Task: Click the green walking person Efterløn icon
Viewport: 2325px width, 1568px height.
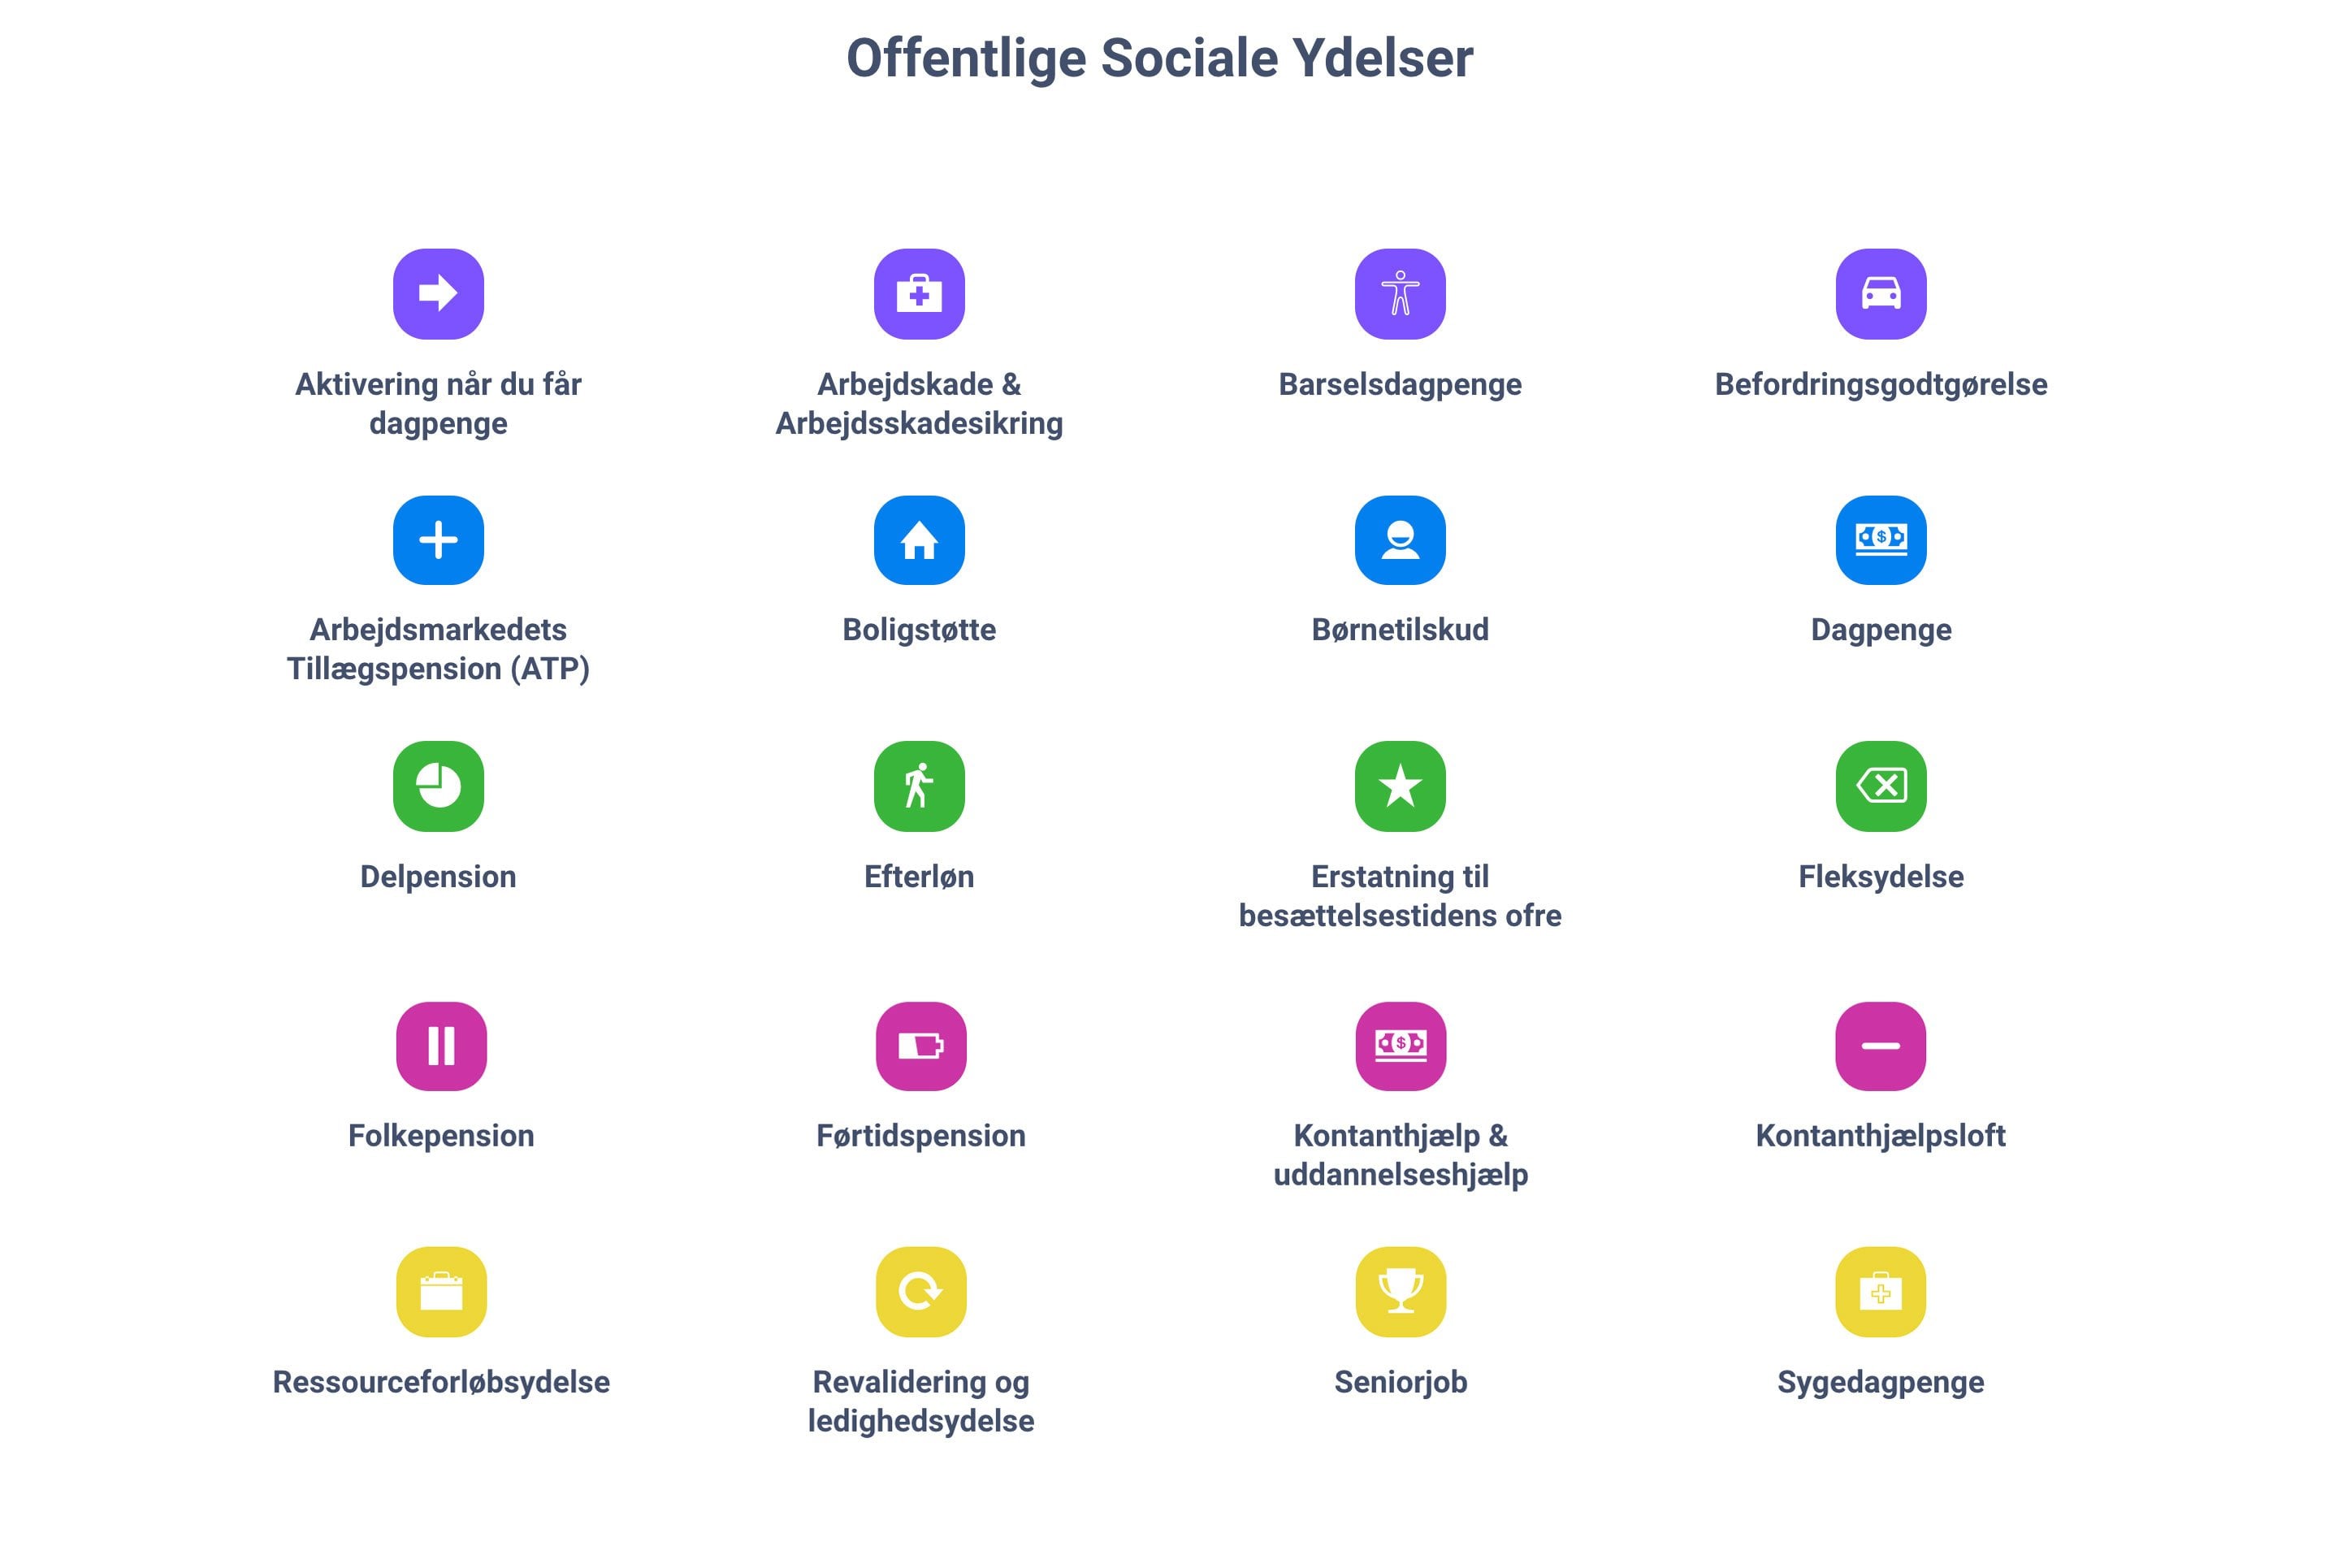Action: tap(919, 786)
